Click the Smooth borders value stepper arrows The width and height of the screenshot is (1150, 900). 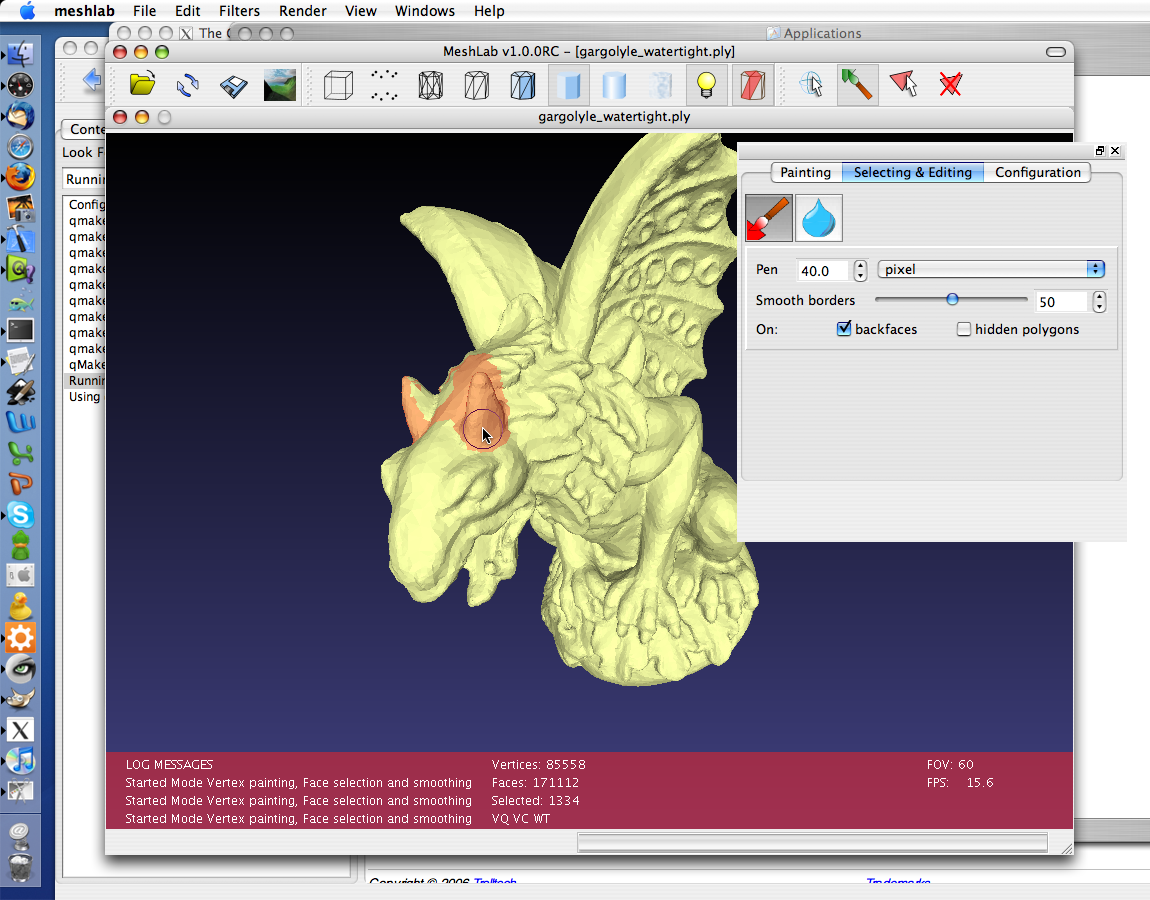(1099, 301)
